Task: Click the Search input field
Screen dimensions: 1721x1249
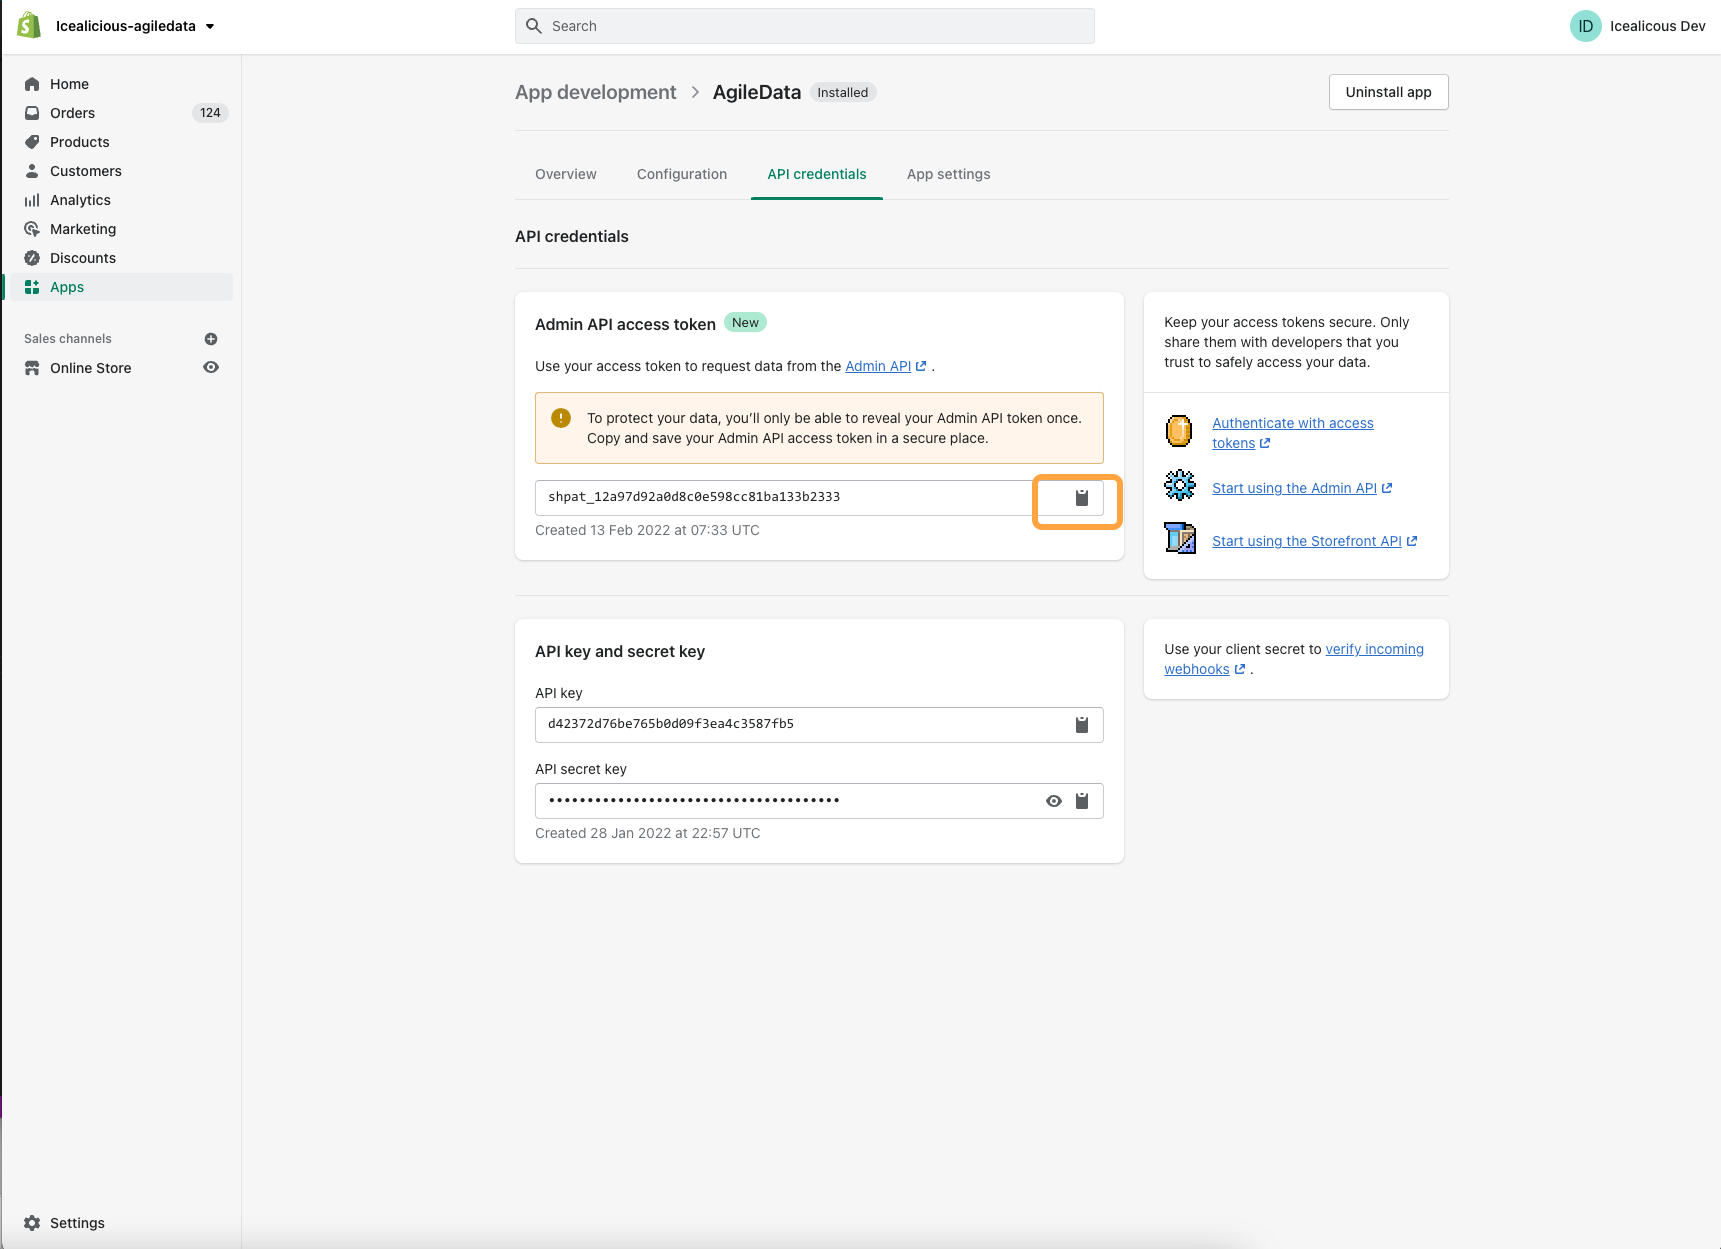Action: 804,26
